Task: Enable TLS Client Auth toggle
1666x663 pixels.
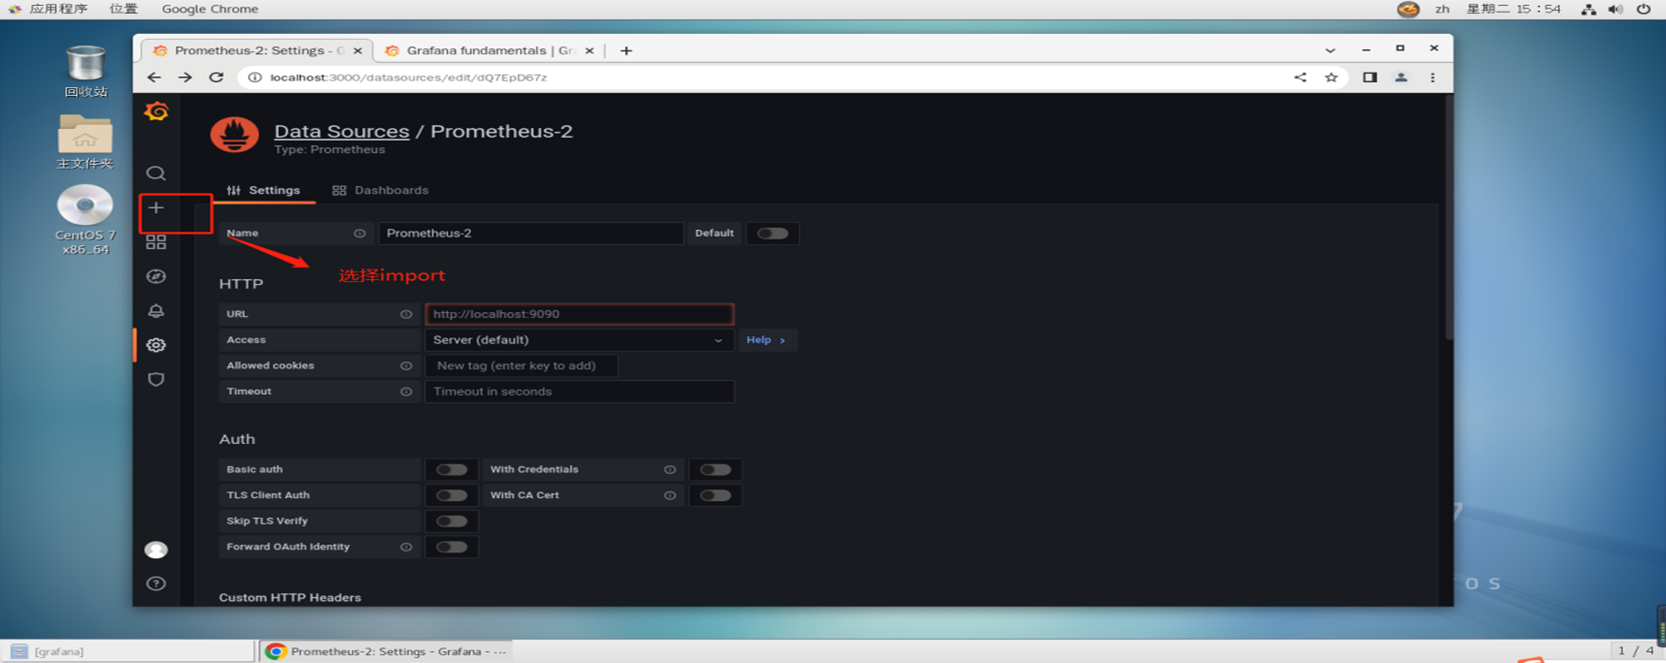Action: [x=451, y=496]
